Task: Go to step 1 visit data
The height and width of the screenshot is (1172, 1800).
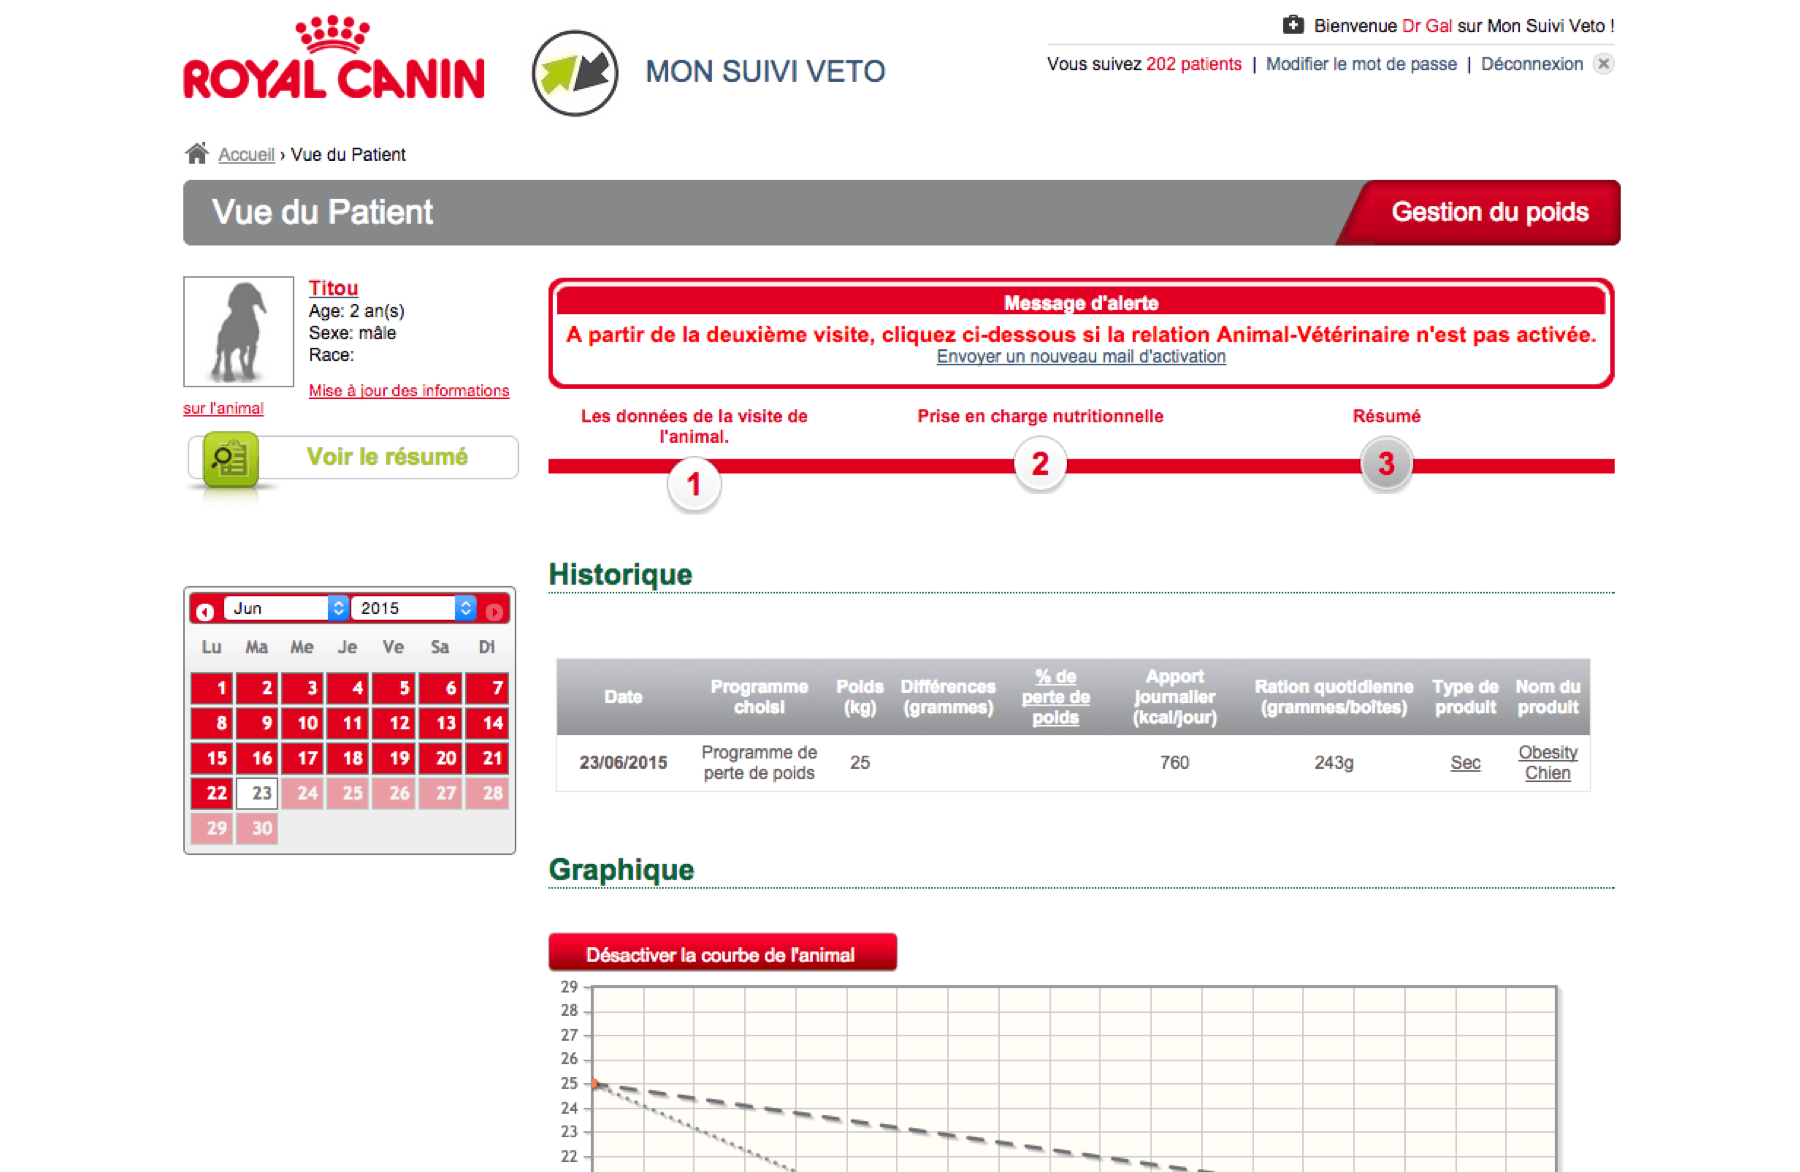Action: (694, 485)
